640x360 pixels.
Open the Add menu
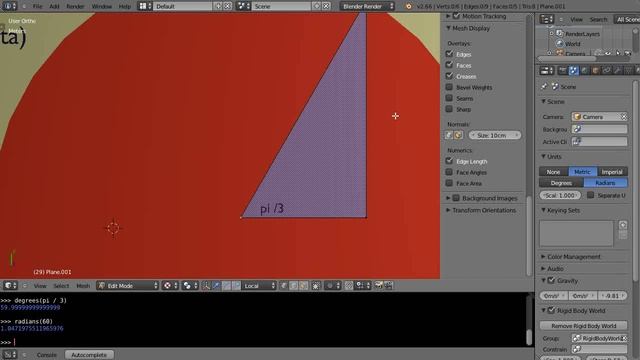coord(54,6)
